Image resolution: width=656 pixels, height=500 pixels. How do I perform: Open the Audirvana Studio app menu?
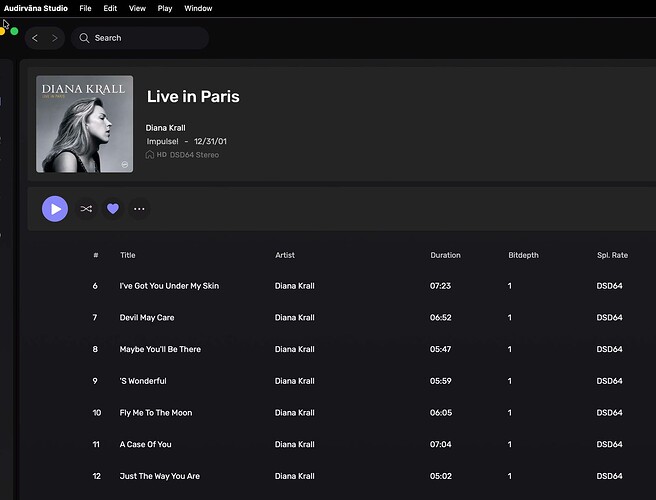[x=36, y=8]
